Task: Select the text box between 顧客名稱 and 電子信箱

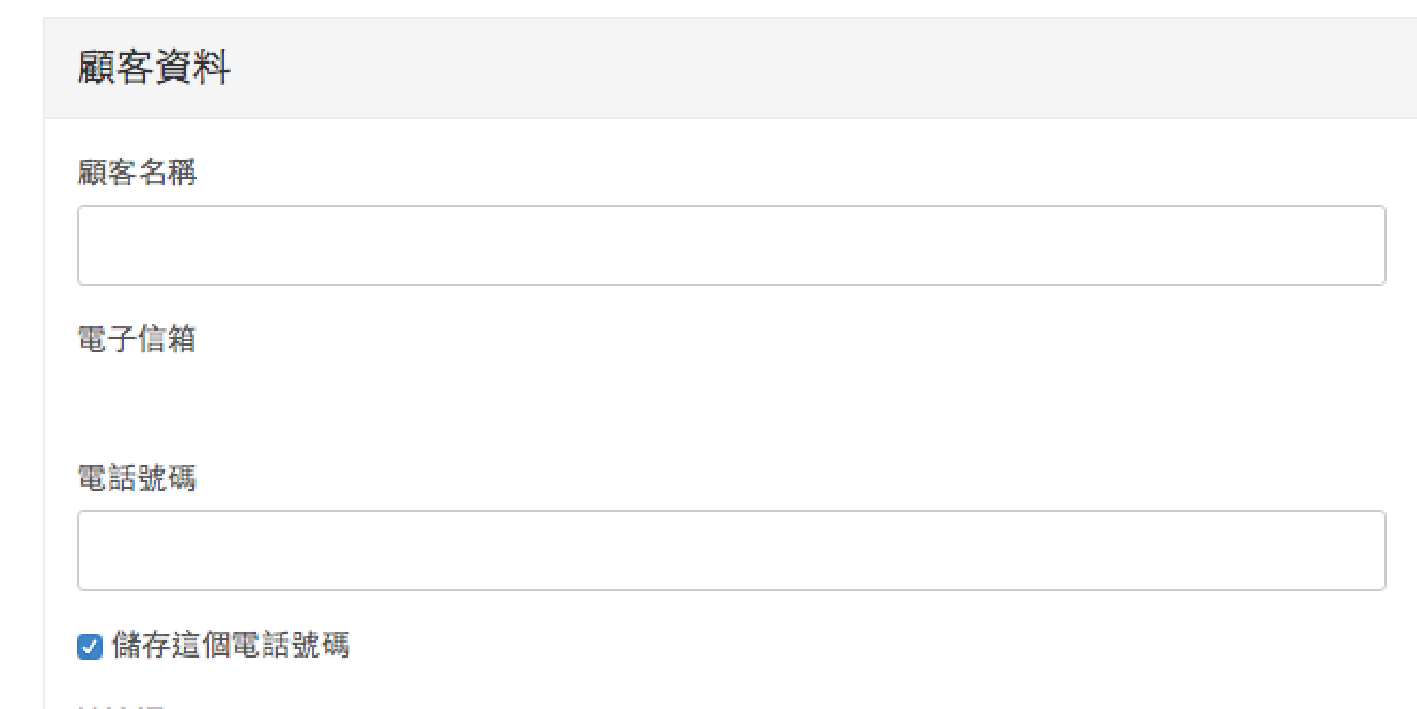Action: click(x=731, y=246)
